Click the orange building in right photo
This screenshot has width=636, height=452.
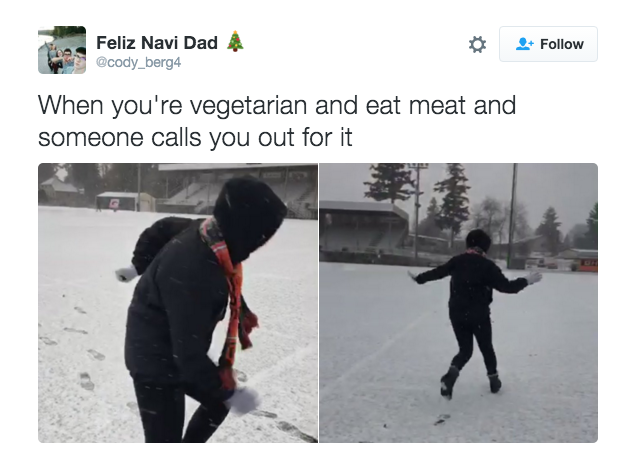tap(583, 260)
